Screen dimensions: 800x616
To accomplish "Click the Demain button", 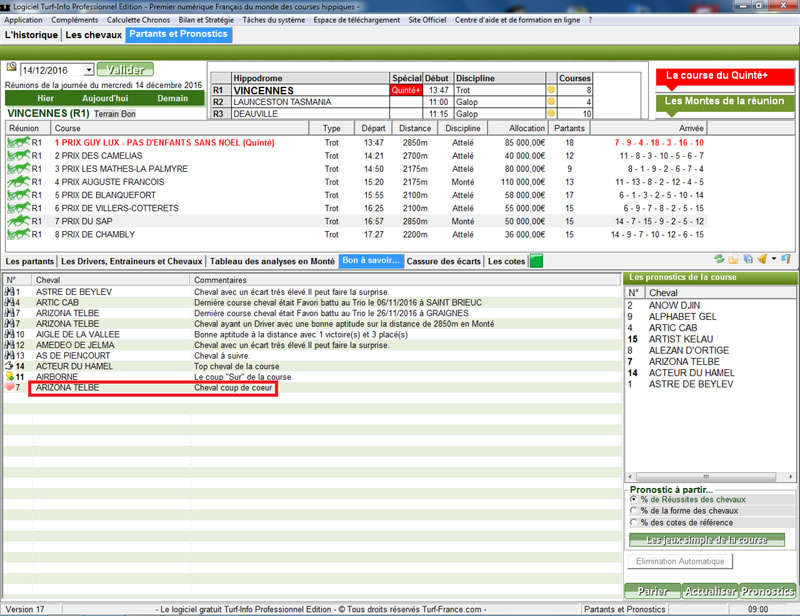I will (172, 99).
